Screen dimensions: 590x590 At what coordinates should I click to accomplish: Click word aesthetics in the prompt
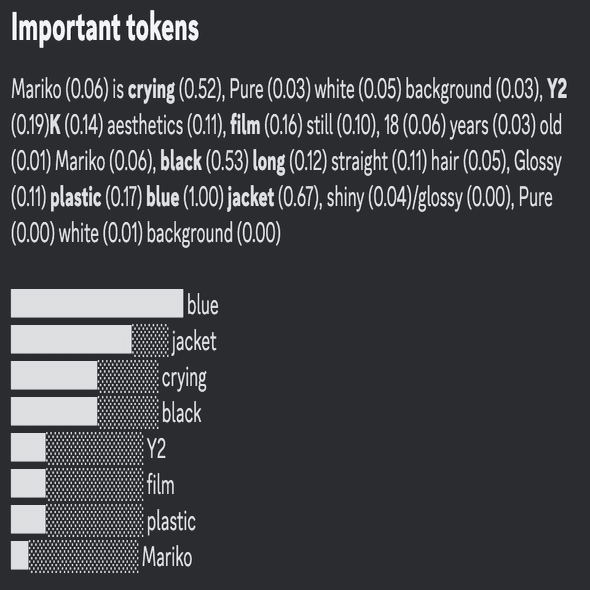pos(145,125)
